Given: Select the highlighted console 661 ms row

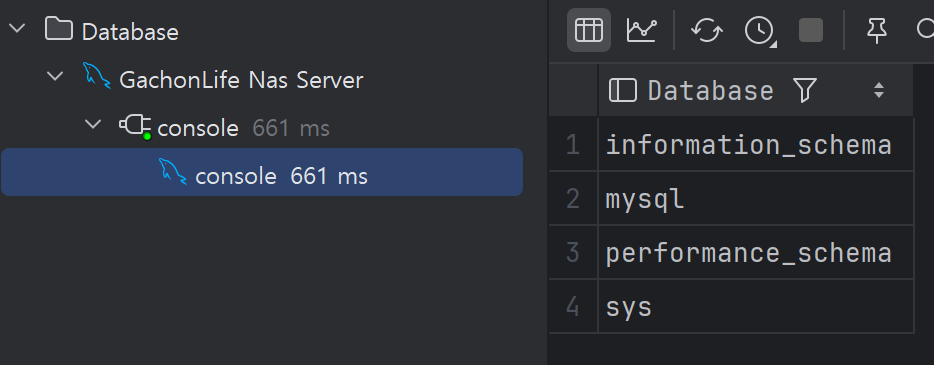Looking at the screenshot, I should coord(262,172).
